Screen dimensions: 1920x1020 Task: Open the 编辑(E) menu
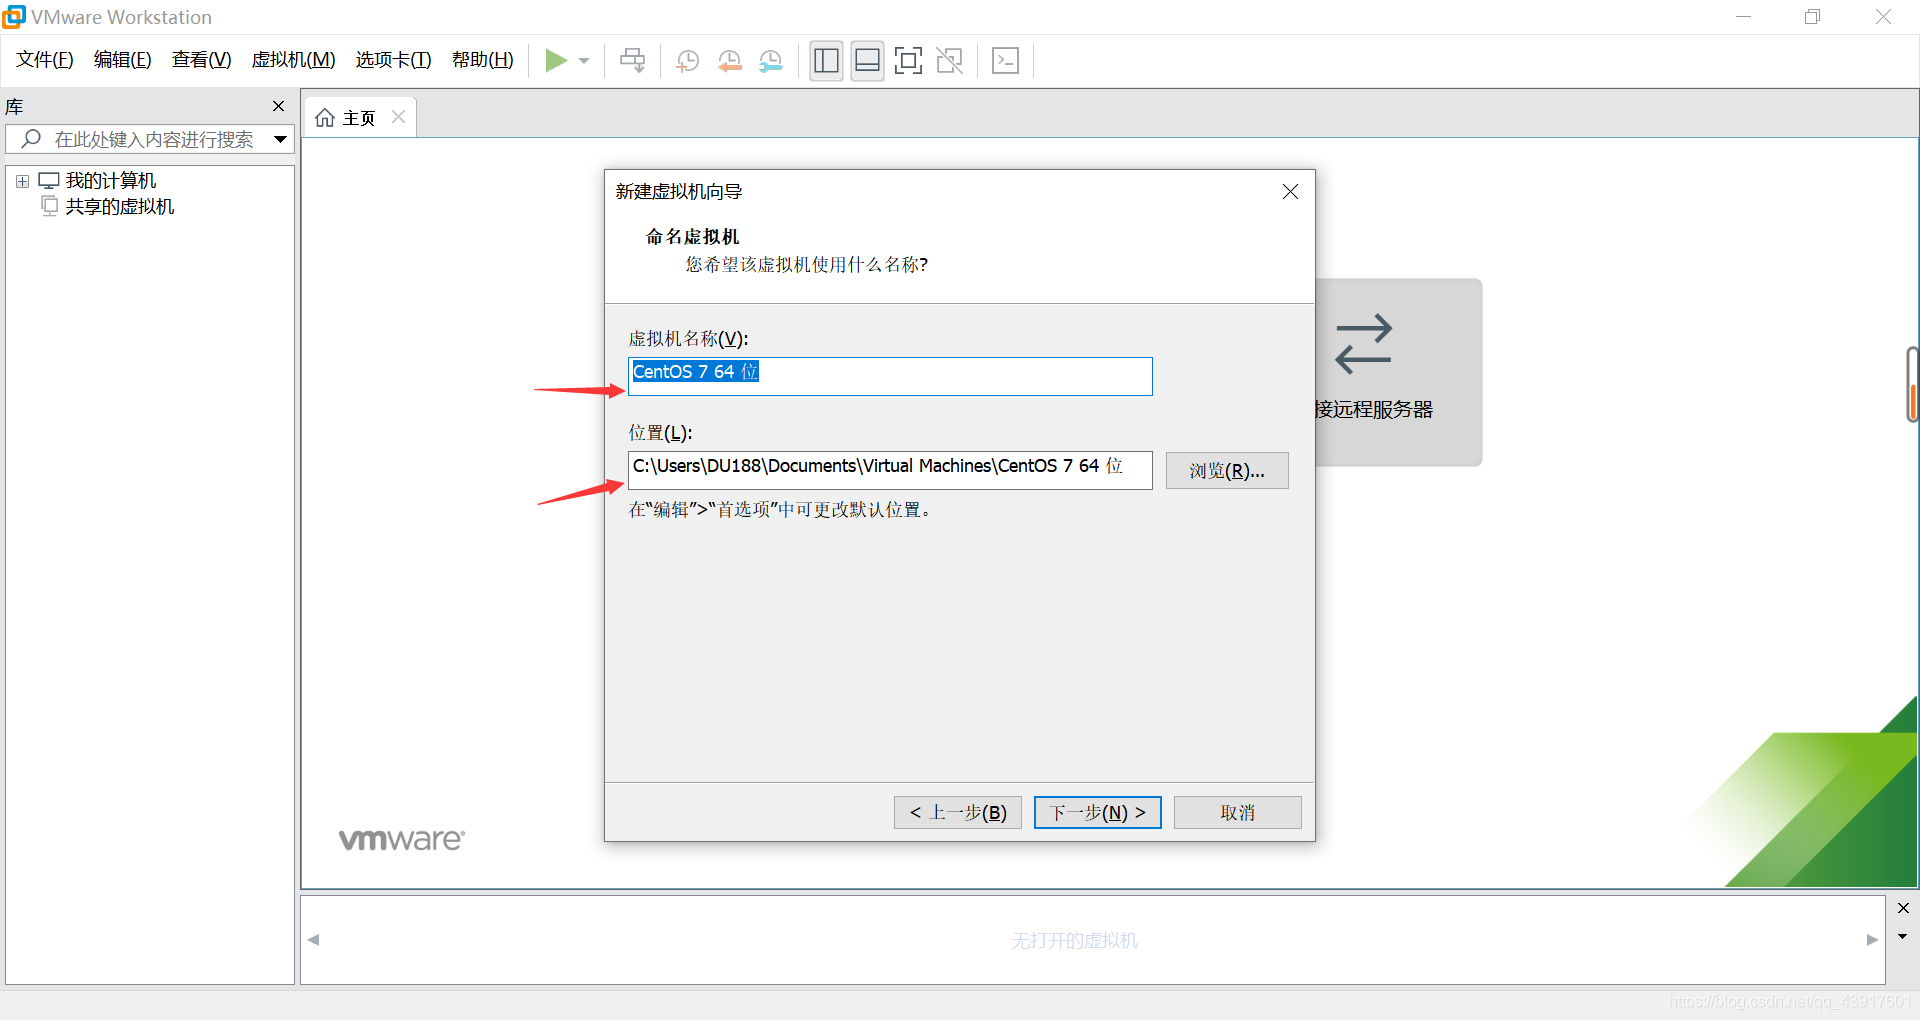pos(122,60)
